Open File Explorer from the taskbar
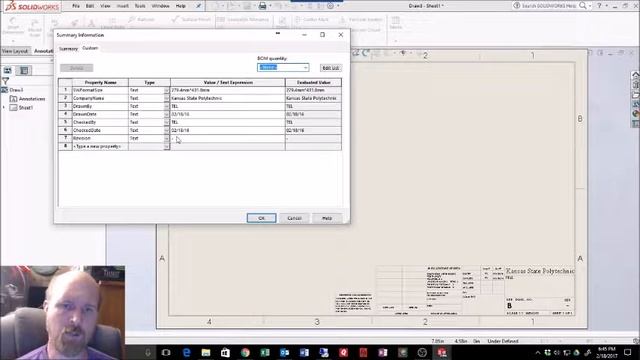This screenshot has width=640, height=360. click(x=206, y=353)
